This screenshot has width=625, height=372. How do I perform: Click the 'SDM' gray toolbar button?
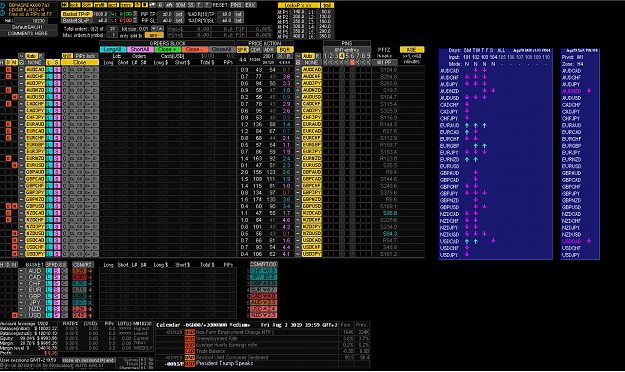pos(181,5)
